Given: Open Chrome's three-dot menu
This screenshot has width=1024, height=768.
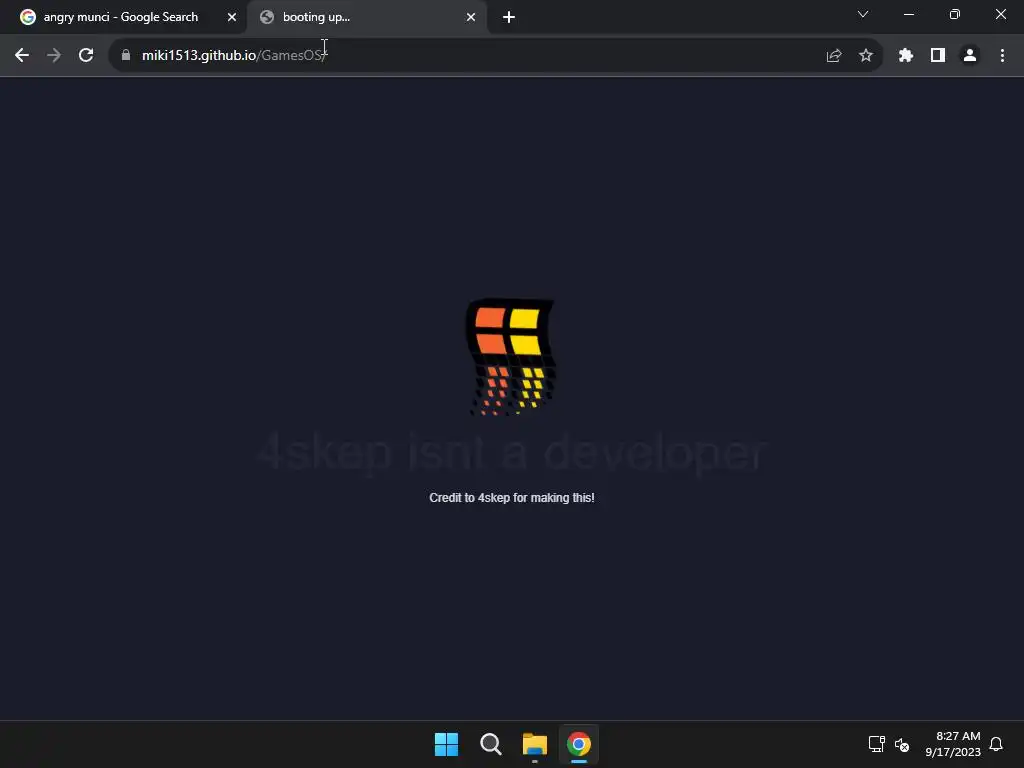Looking at the screenshot, I should point(1002,56).
